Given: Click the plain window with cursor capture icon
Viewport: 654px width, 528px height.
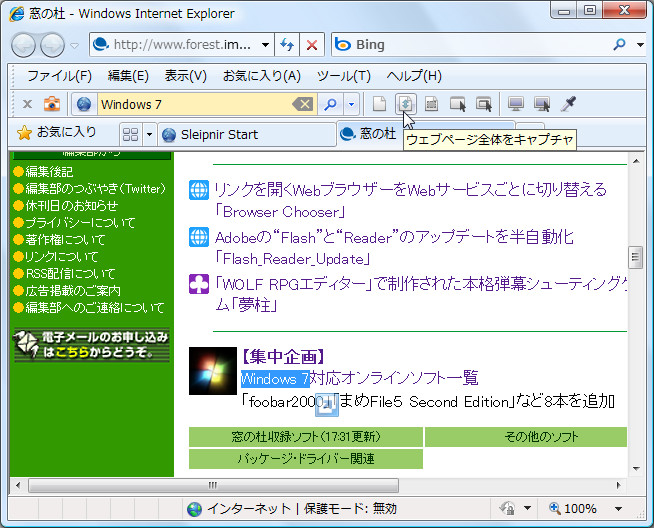Looking at the screenshot, I should click(458, 104).
